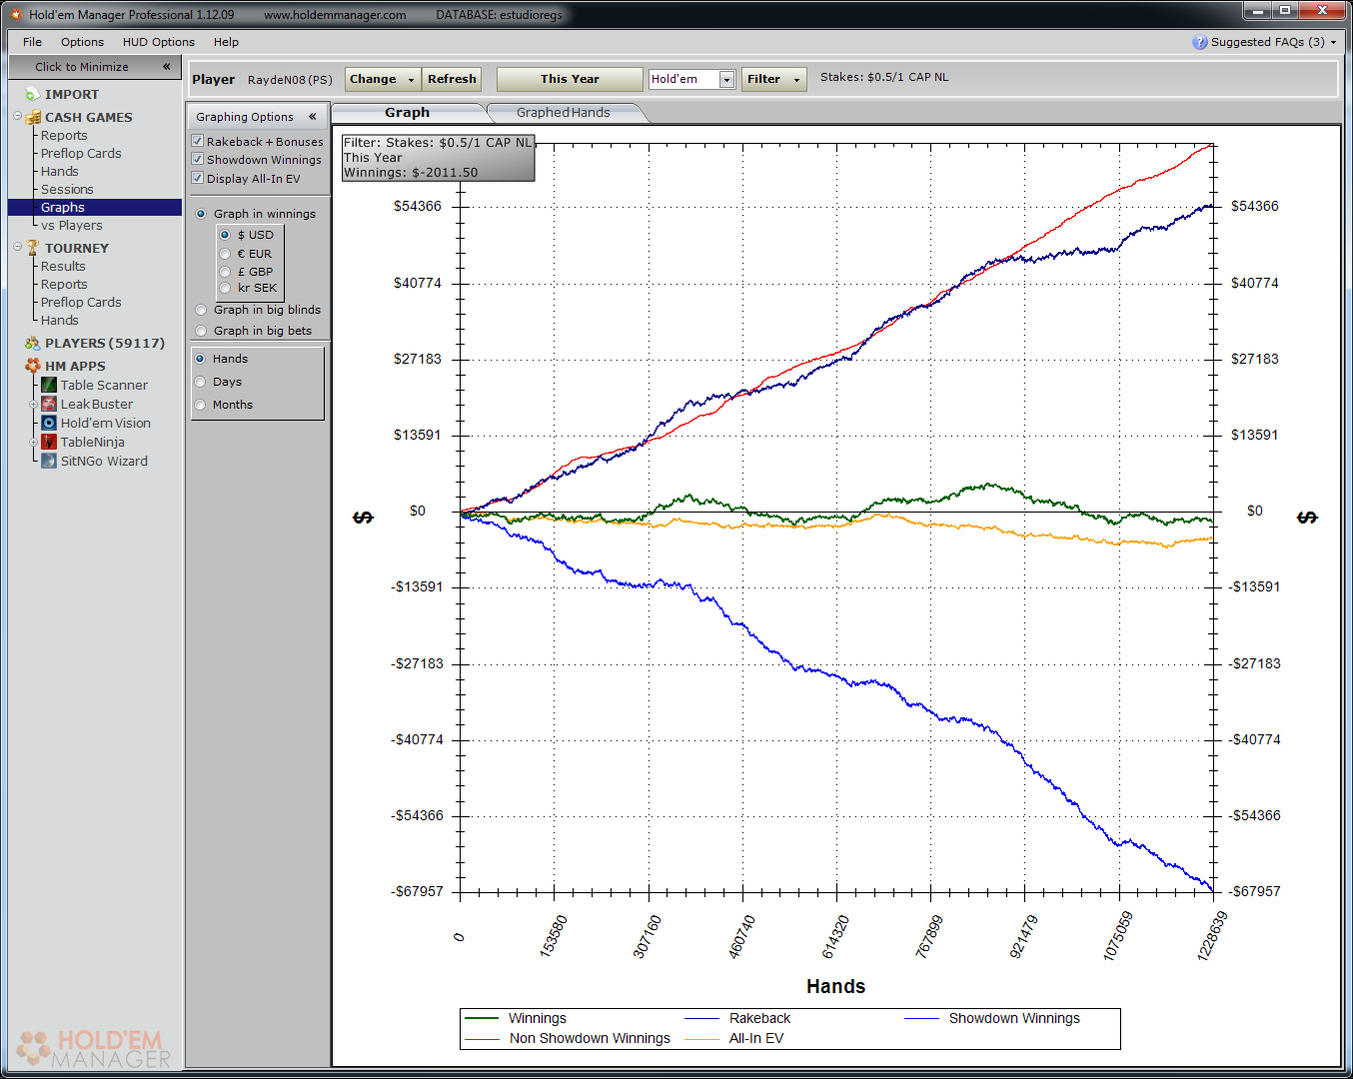Select Graph in big bets radio
This screenshot has height=1079, width=1353.
tap(201, 331)
